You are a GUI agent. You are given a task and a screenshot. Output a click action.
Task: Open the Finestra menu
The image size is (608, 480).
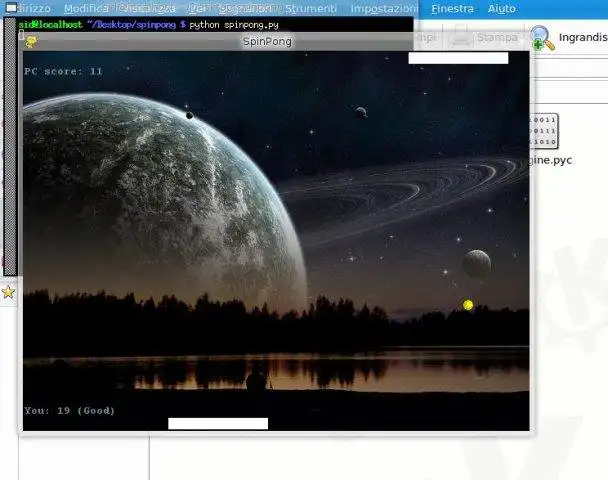(x=452, y=9)
